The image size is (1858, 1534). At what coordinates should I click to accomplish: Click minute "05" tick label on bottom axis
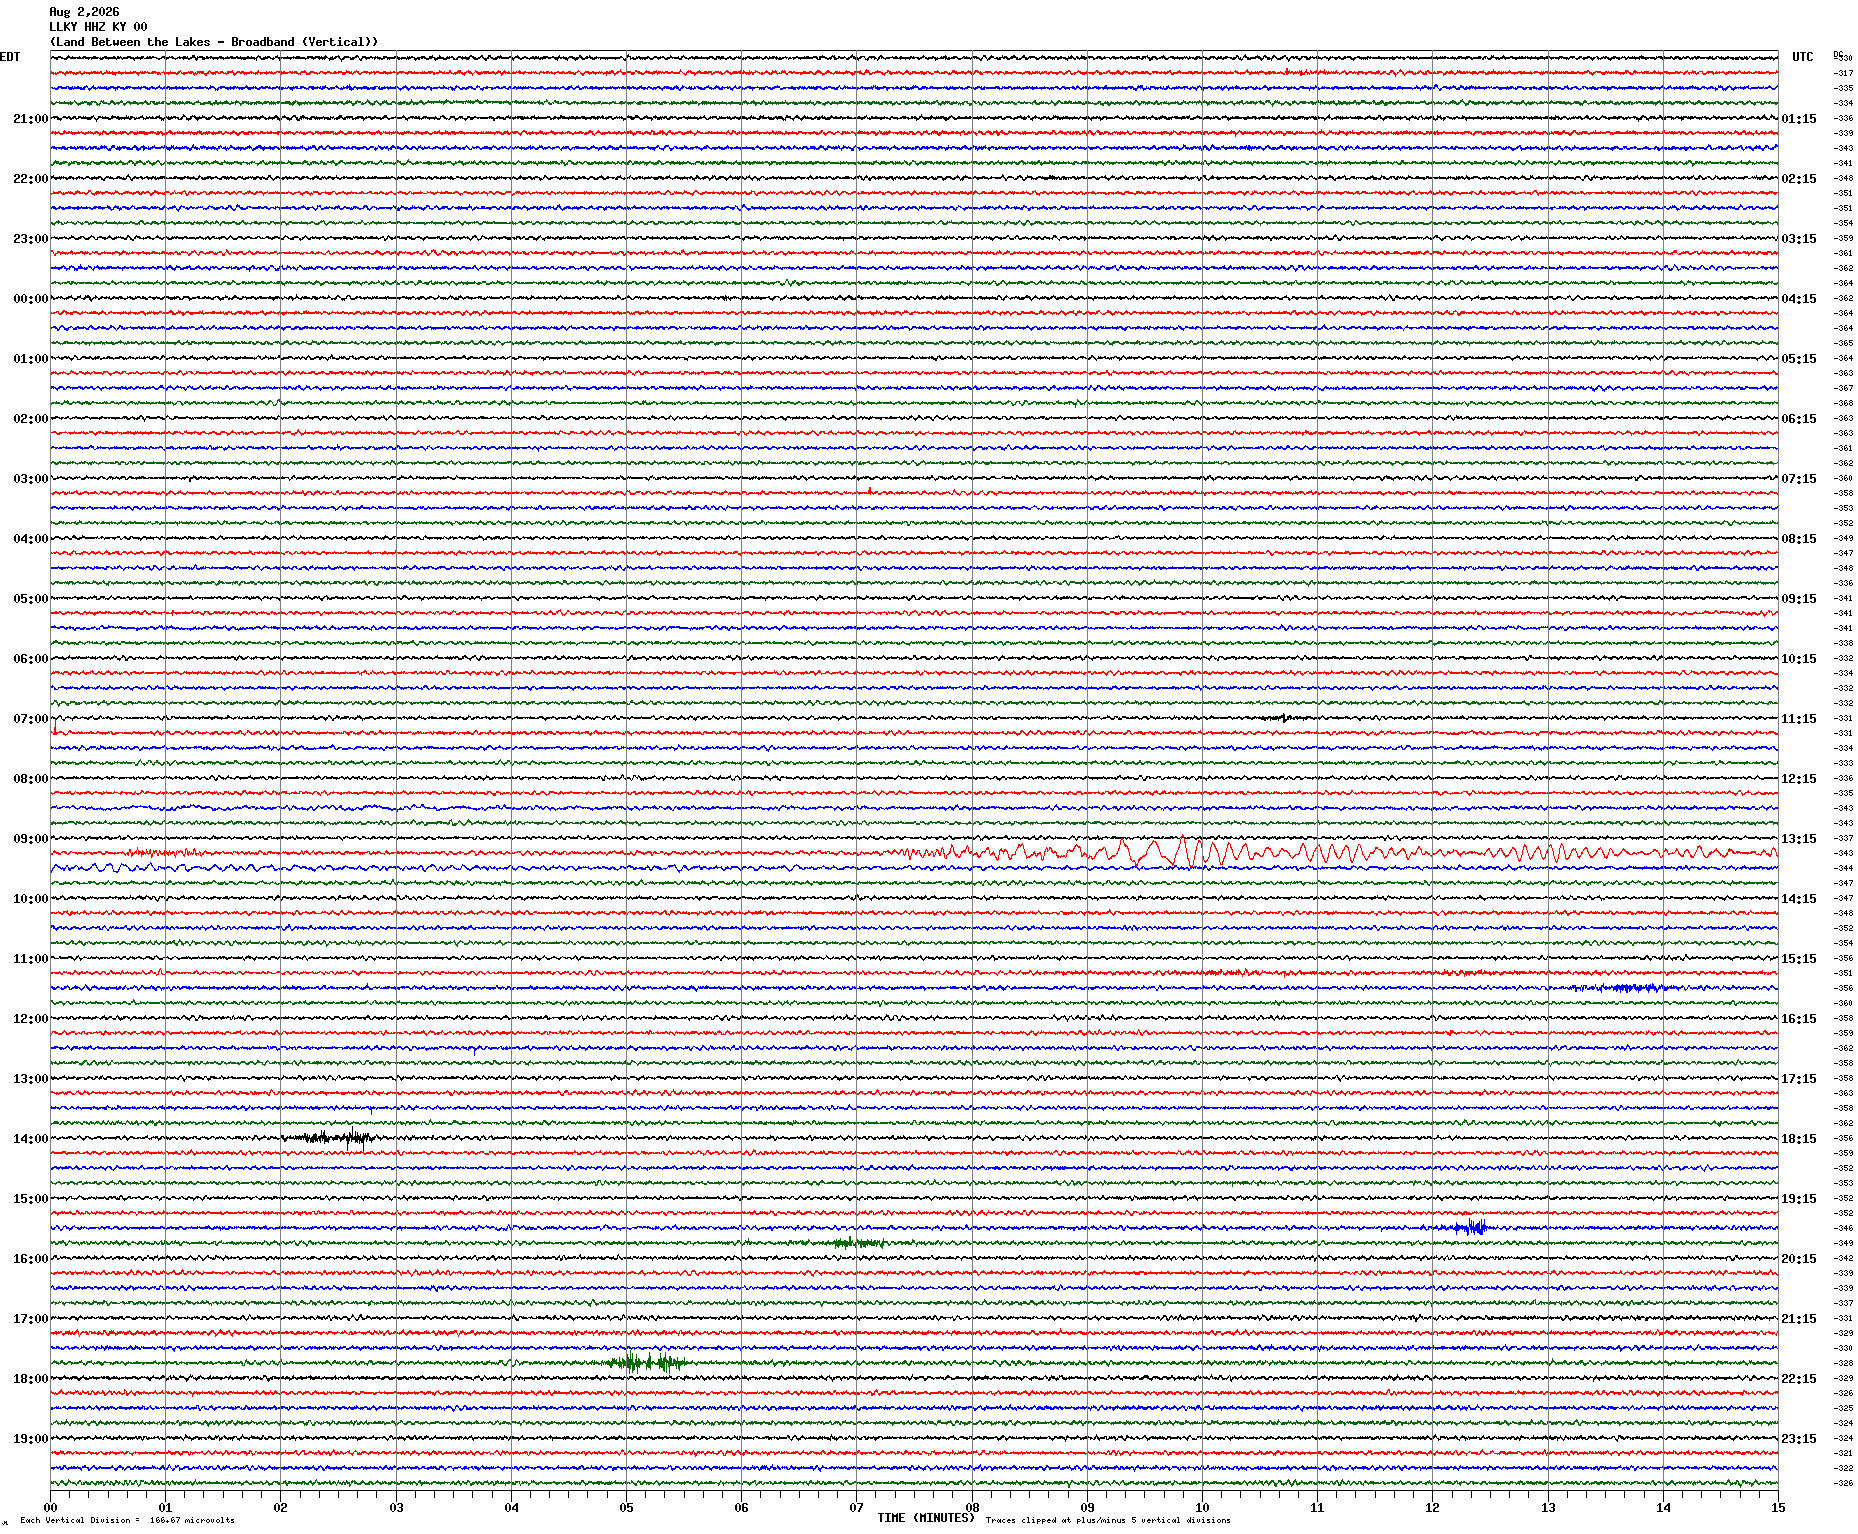click(x=626, y=1507)
